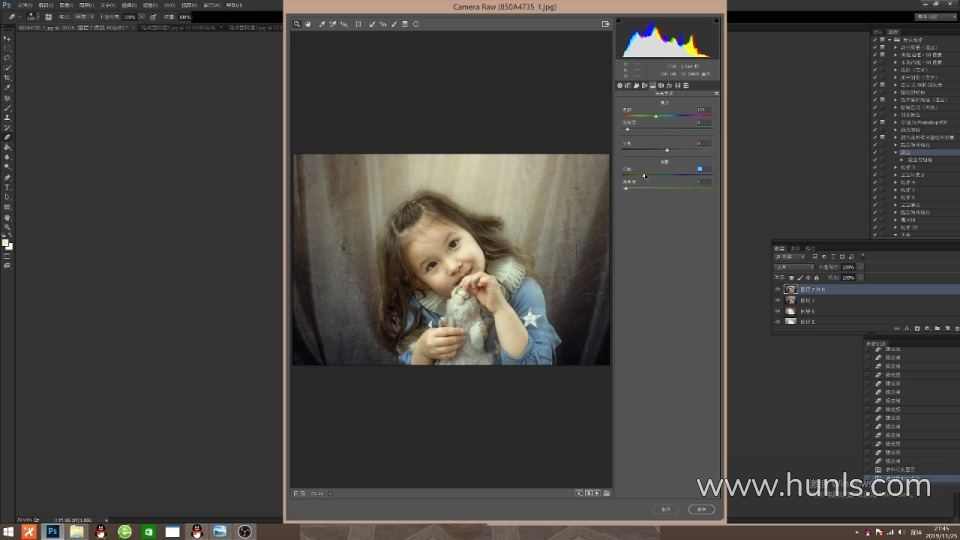Open the Camera Raw panel options menu
This screenshot has width=960, height=540.
pyautogui.click(x=716, y=93)
